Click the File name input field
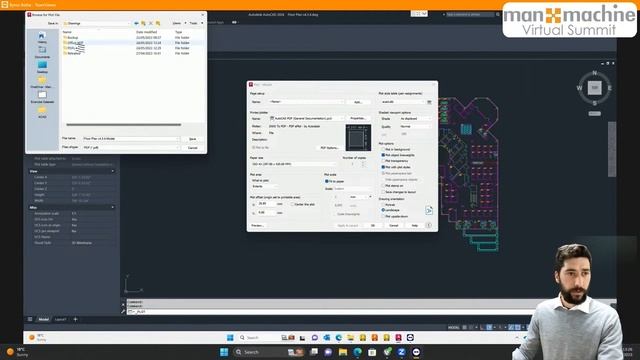The width and height of the screenshot is (640, 360). click(x=131, y=139)
